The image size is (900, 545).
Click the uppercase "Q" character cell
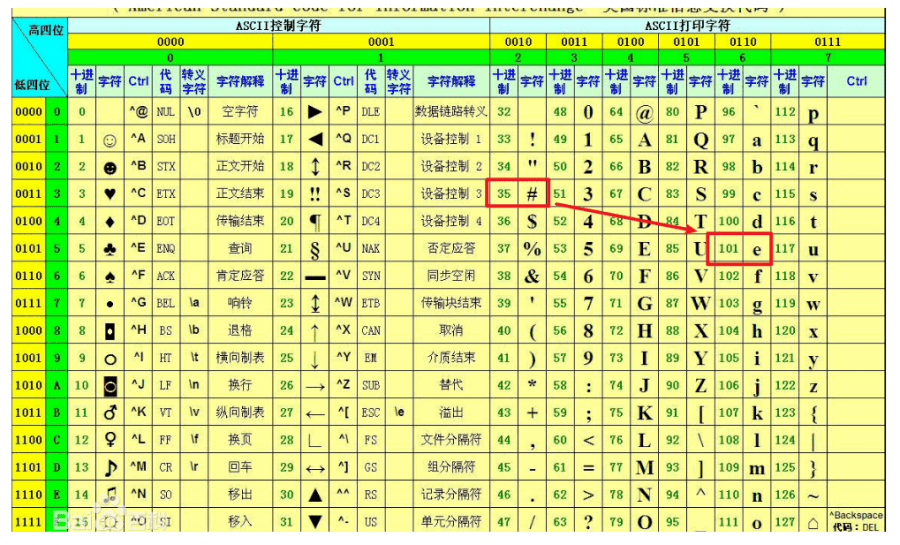701,139
